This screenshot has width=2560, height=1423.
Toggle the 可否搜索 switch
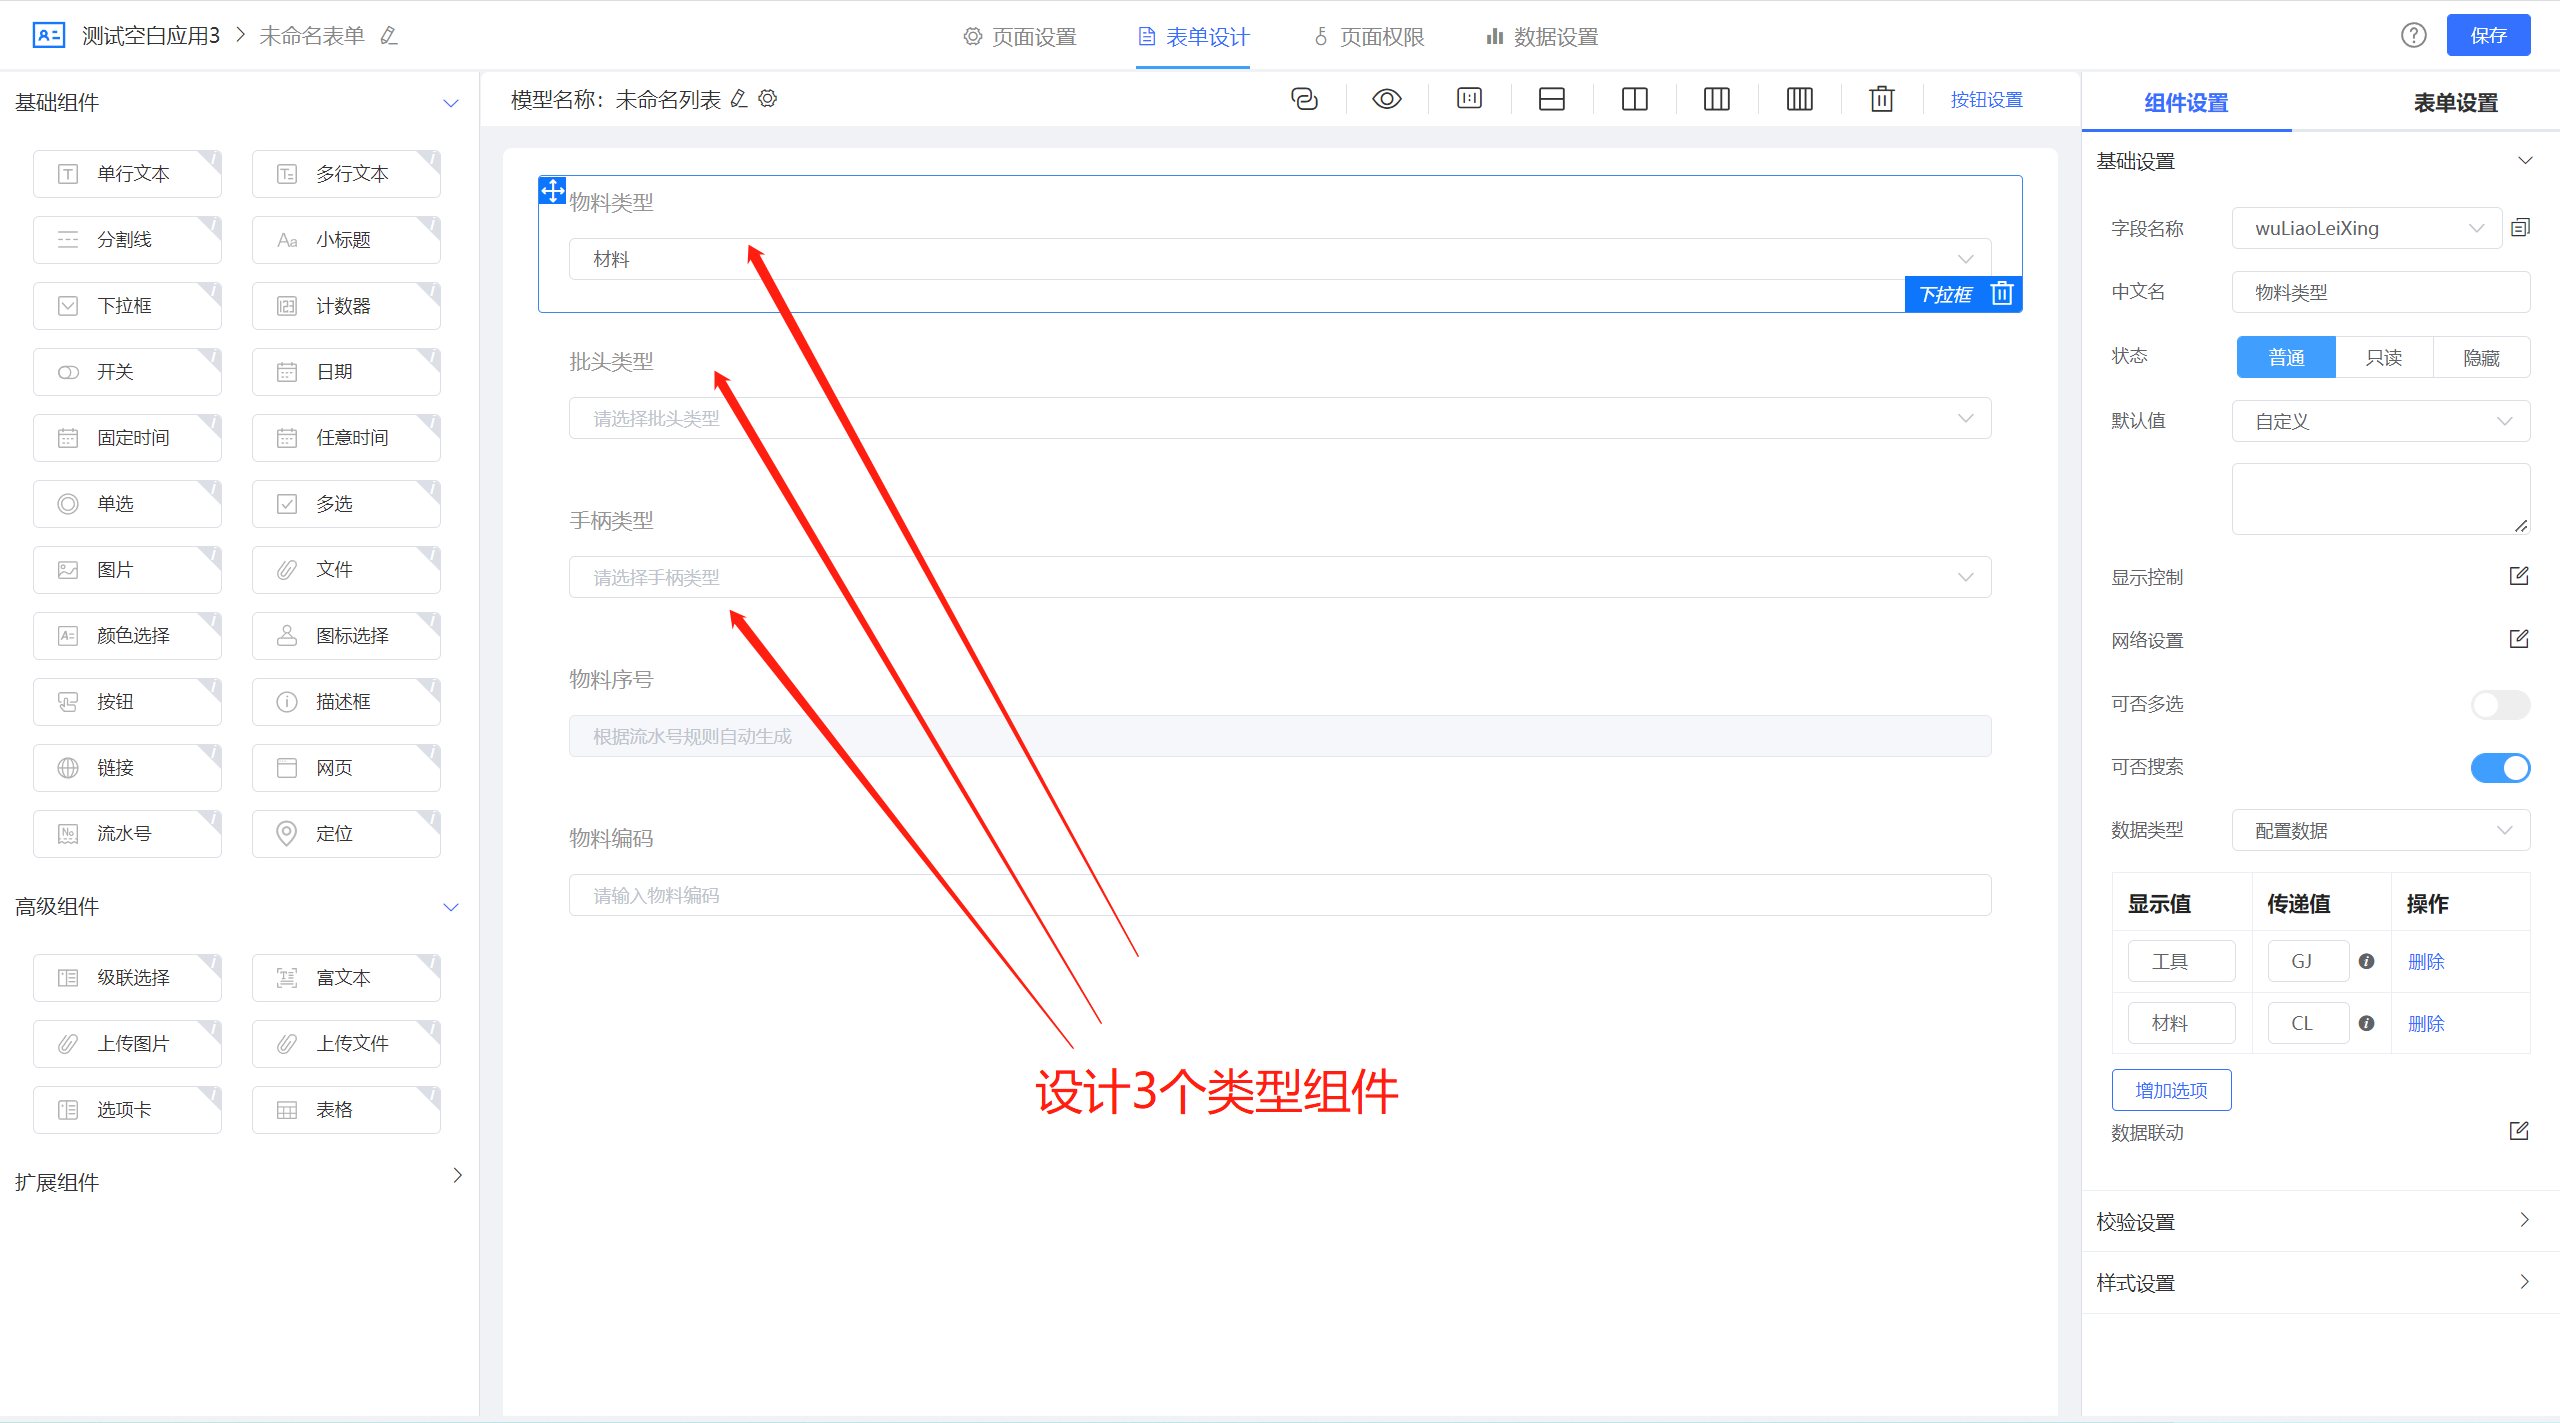click(x=2500, y=767)
